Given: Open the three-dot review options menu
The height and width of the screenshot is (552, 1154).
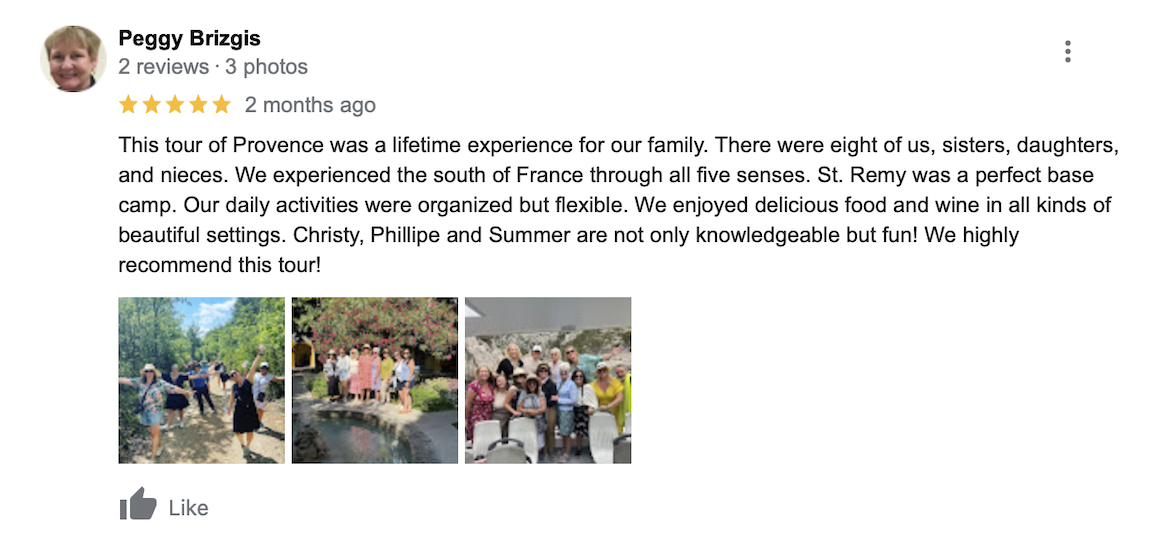Looking at the screenshot, I should (1067, 52).
